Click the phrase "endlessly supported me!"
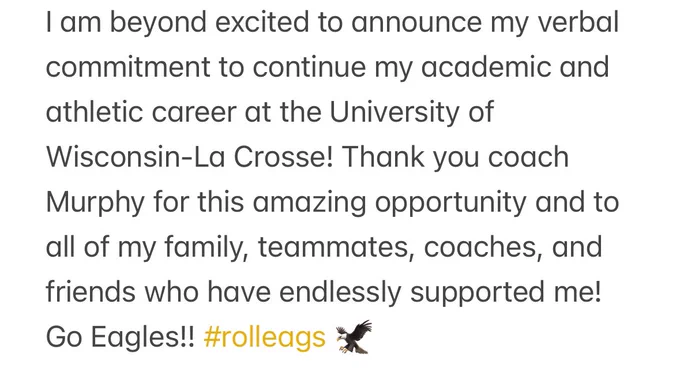680x368 pixels. tap(440, 292)
